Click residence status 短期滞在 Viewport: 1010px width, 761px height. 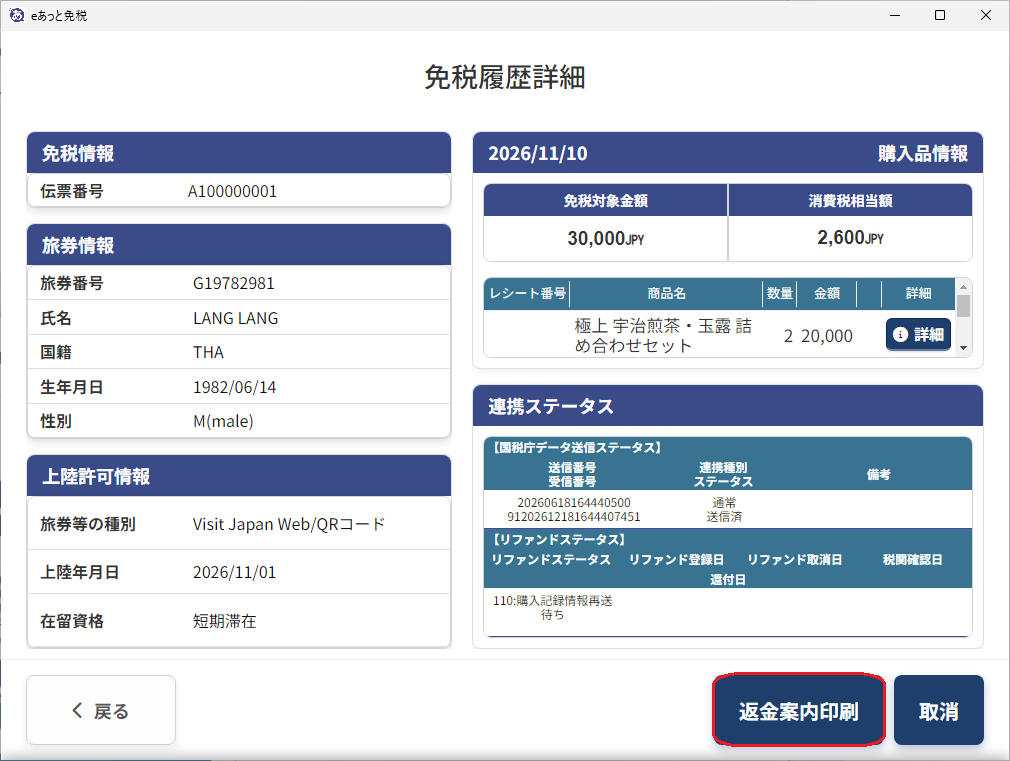[x=225, y=621]
